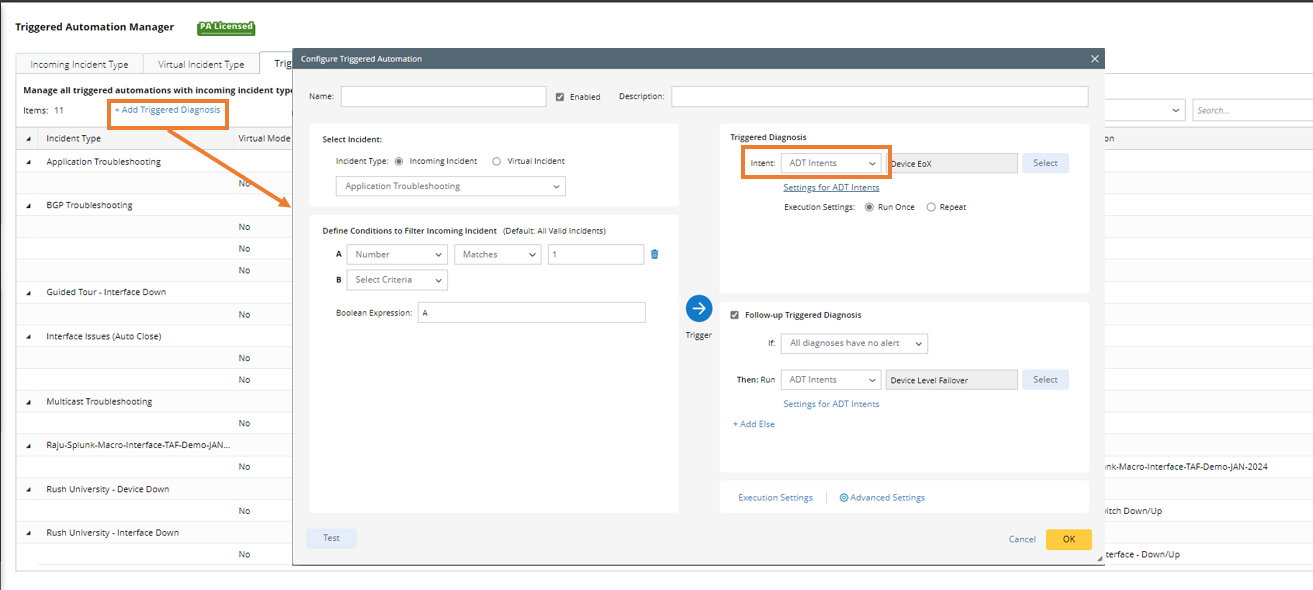
Task: Open the Intent ADT Intents dropdown
Action: pyautogui.click(x=831, y=163)
